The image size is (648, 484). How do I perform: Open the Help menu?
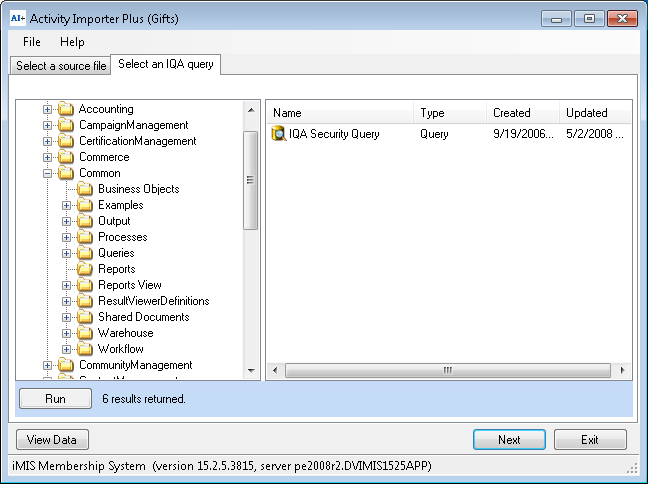coord(72,42)
